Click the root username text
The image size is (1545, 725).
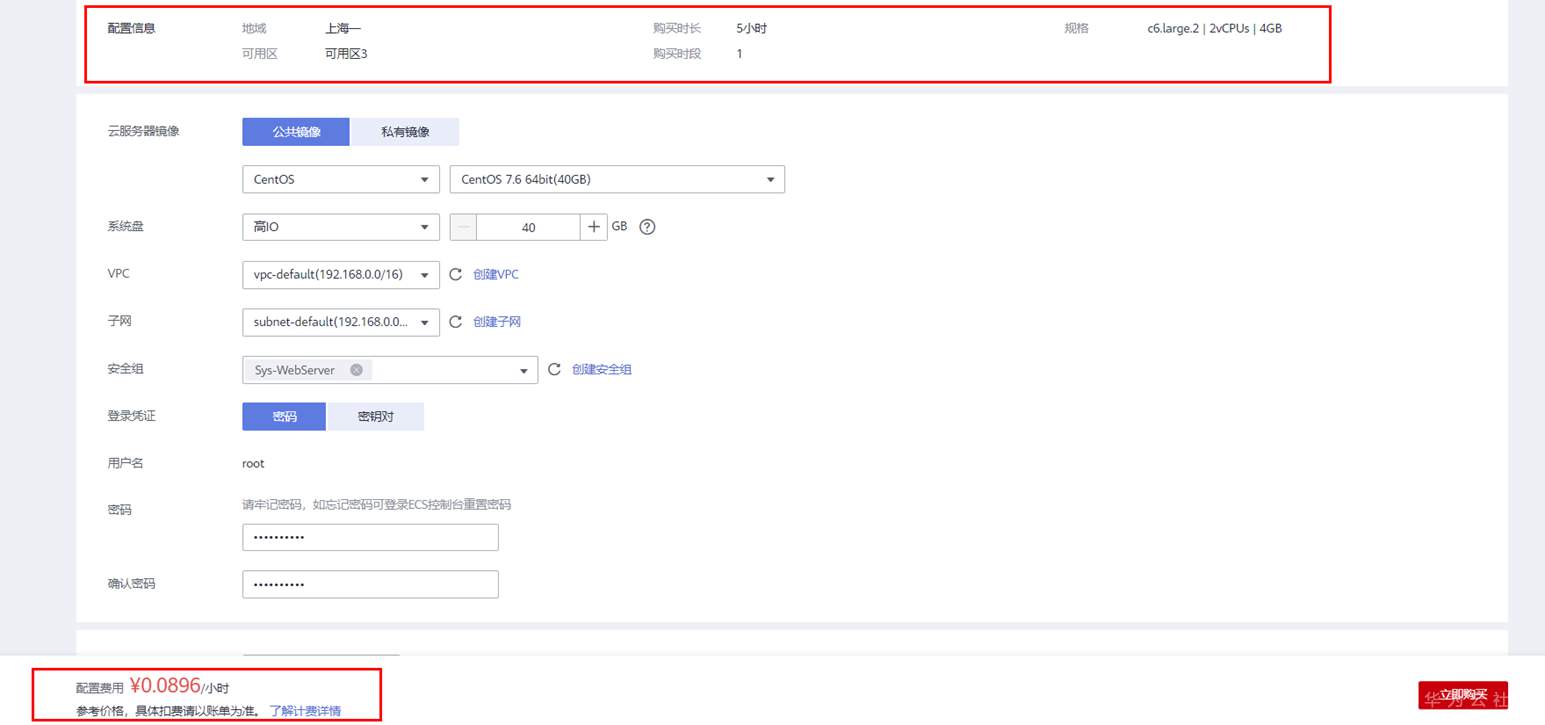click(253, 463)
